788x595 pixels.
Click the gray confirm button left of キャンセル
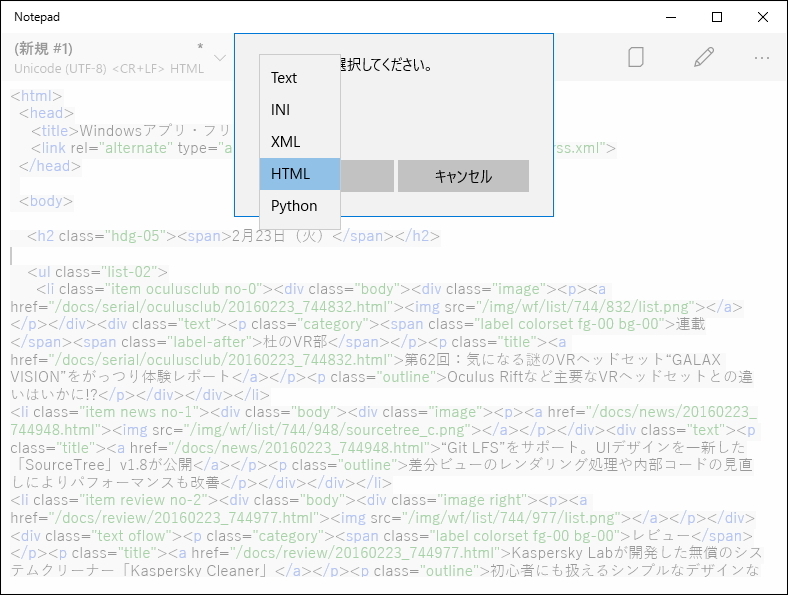click(x=367, y=176)
